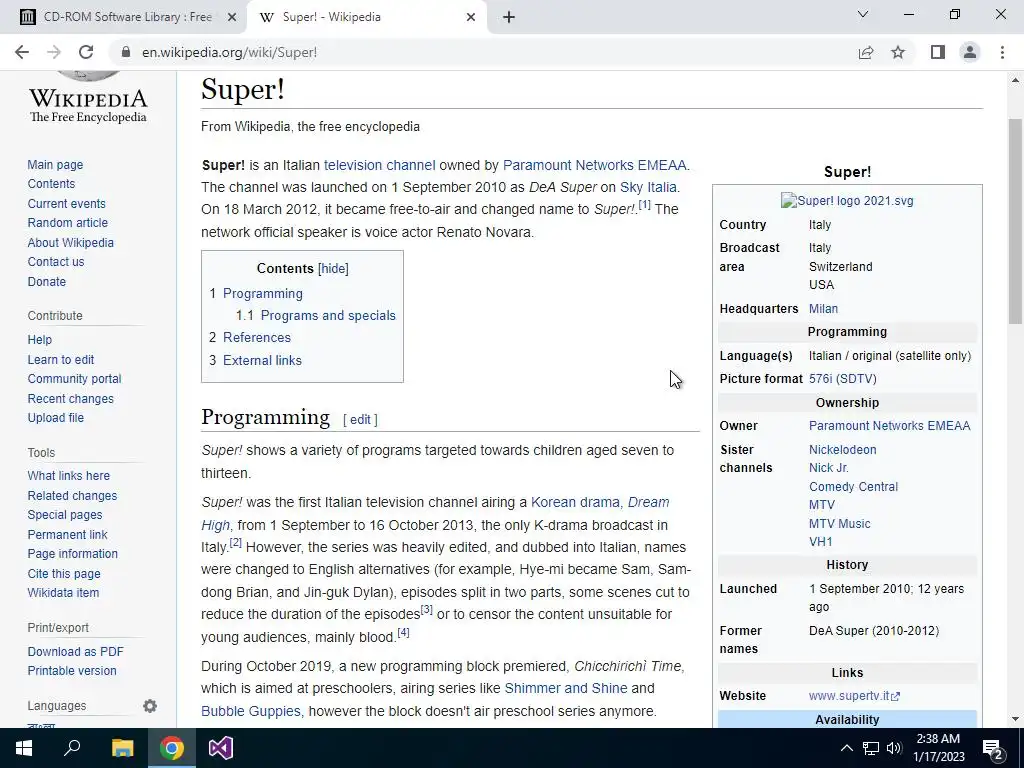Open the Chrome profile avatar

pyautogui.click(x=970, y=52)
